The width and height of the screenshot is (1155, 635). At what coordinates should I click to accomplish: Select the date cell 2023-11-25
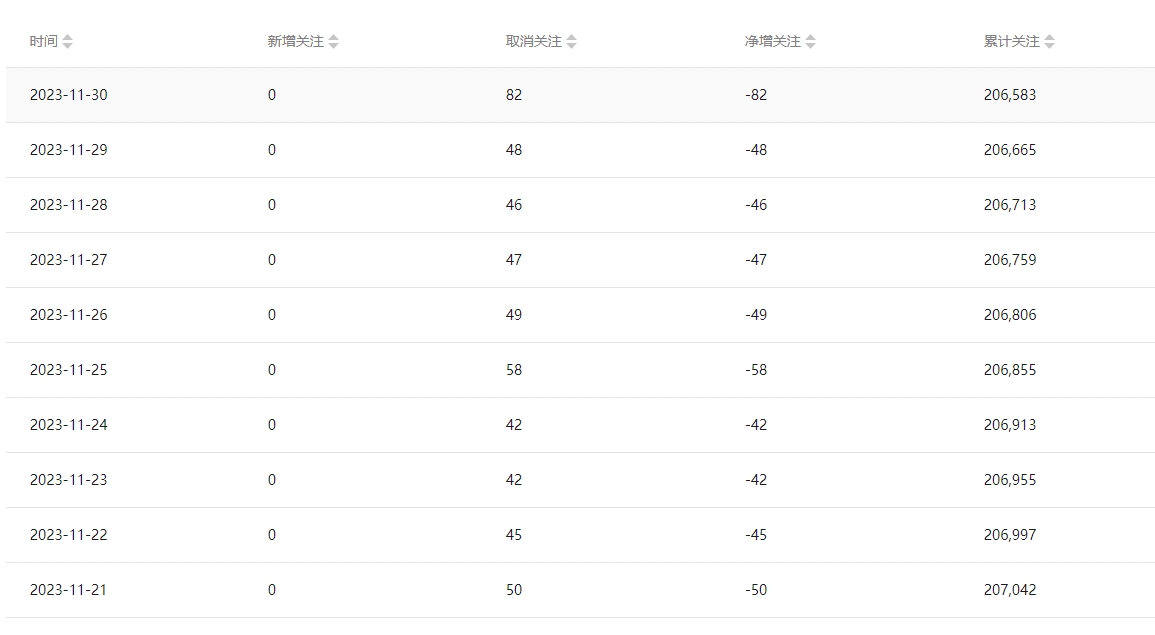(x=69, y=370)
